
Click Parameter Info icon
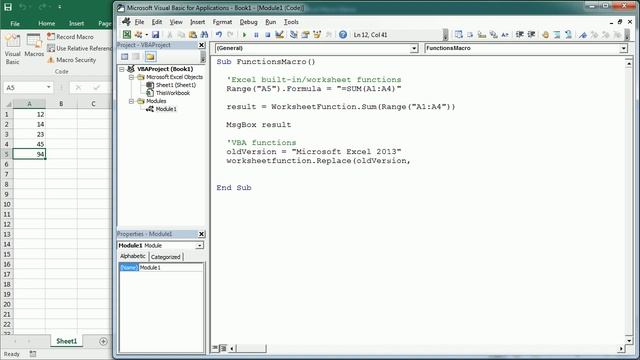[x=493, y=35]
